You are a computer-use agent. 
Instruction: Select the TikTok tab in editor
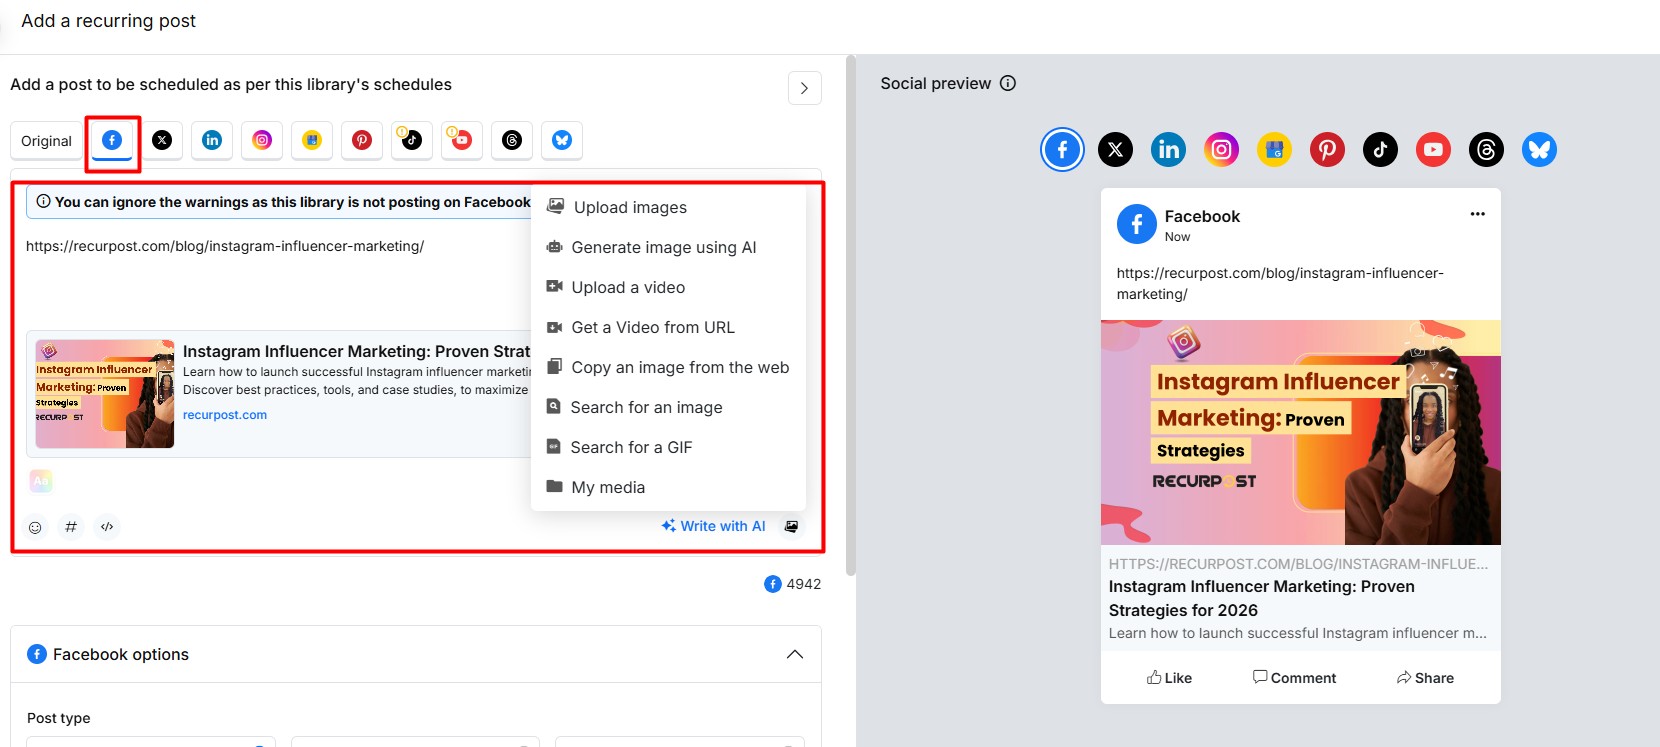pyautogui.click(x=412, y=141)
